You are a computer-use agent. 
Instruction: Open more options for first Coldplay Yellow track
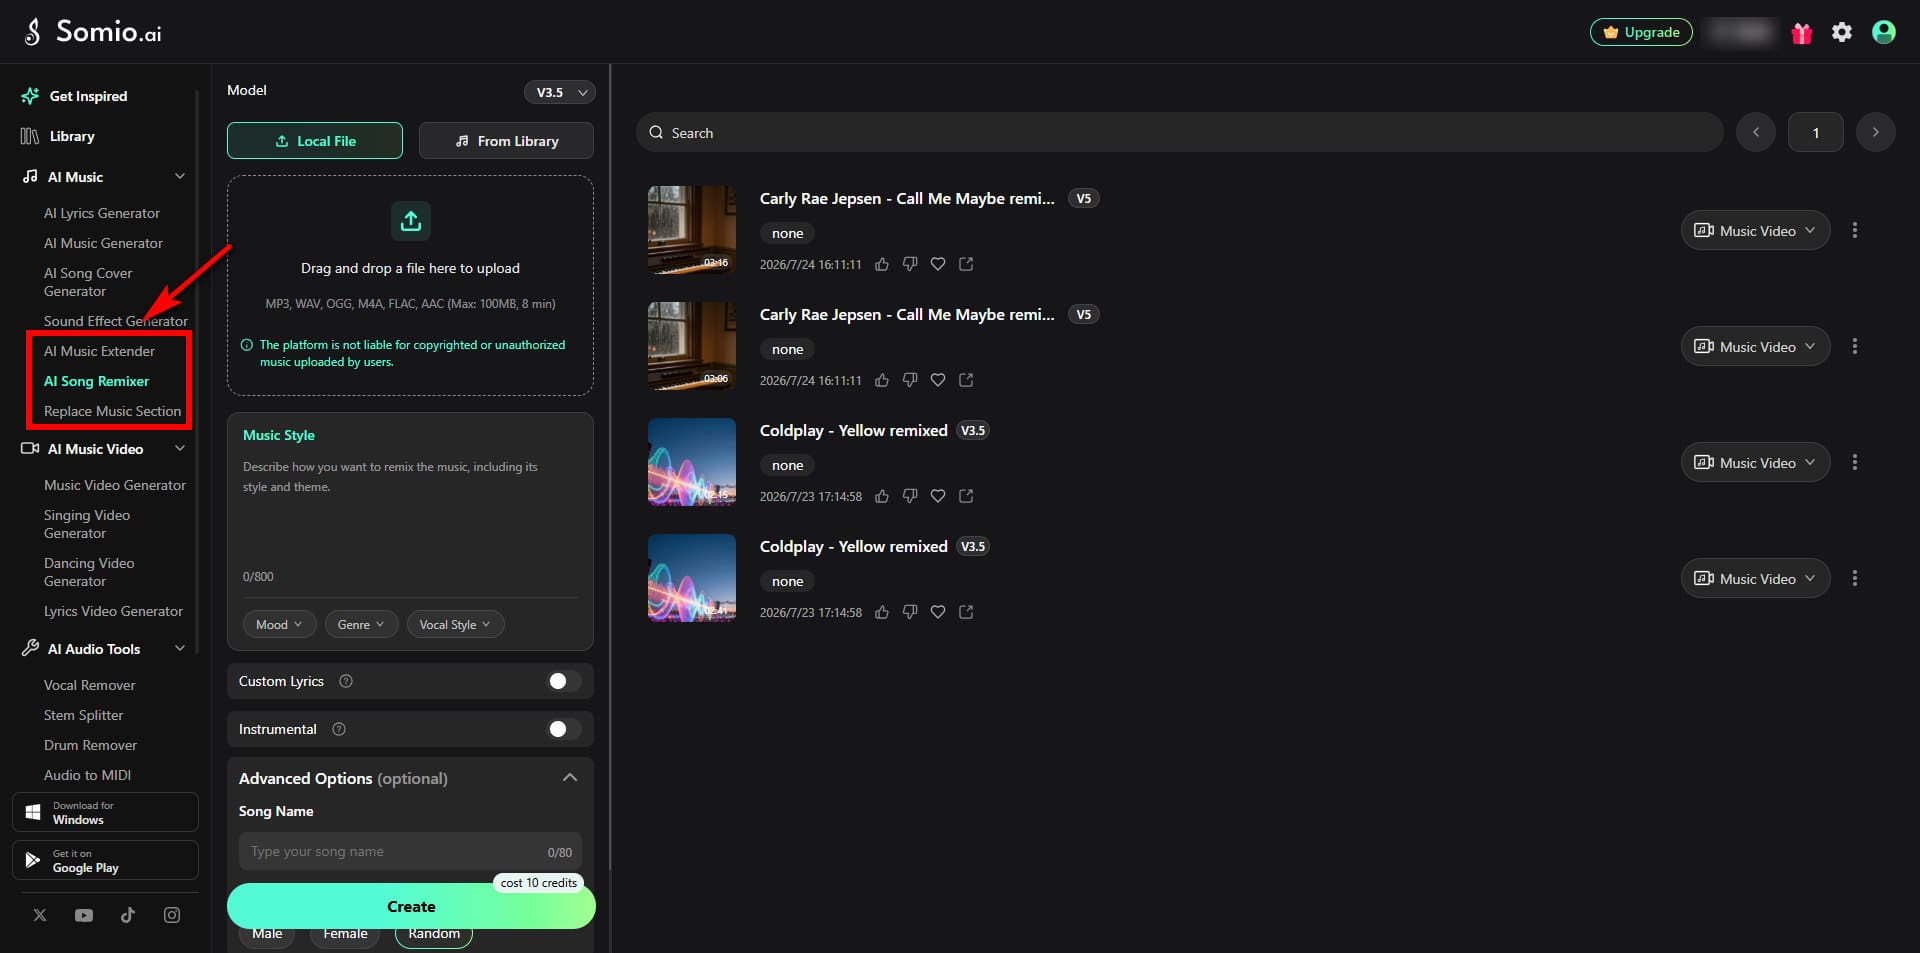[x=1855, y=462]
